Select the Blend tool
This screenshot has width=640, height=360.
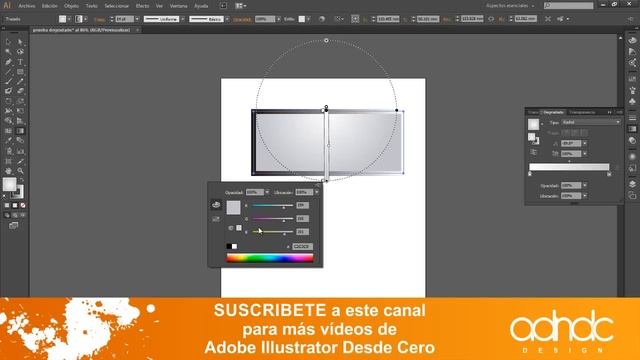(x=20, y=141)
